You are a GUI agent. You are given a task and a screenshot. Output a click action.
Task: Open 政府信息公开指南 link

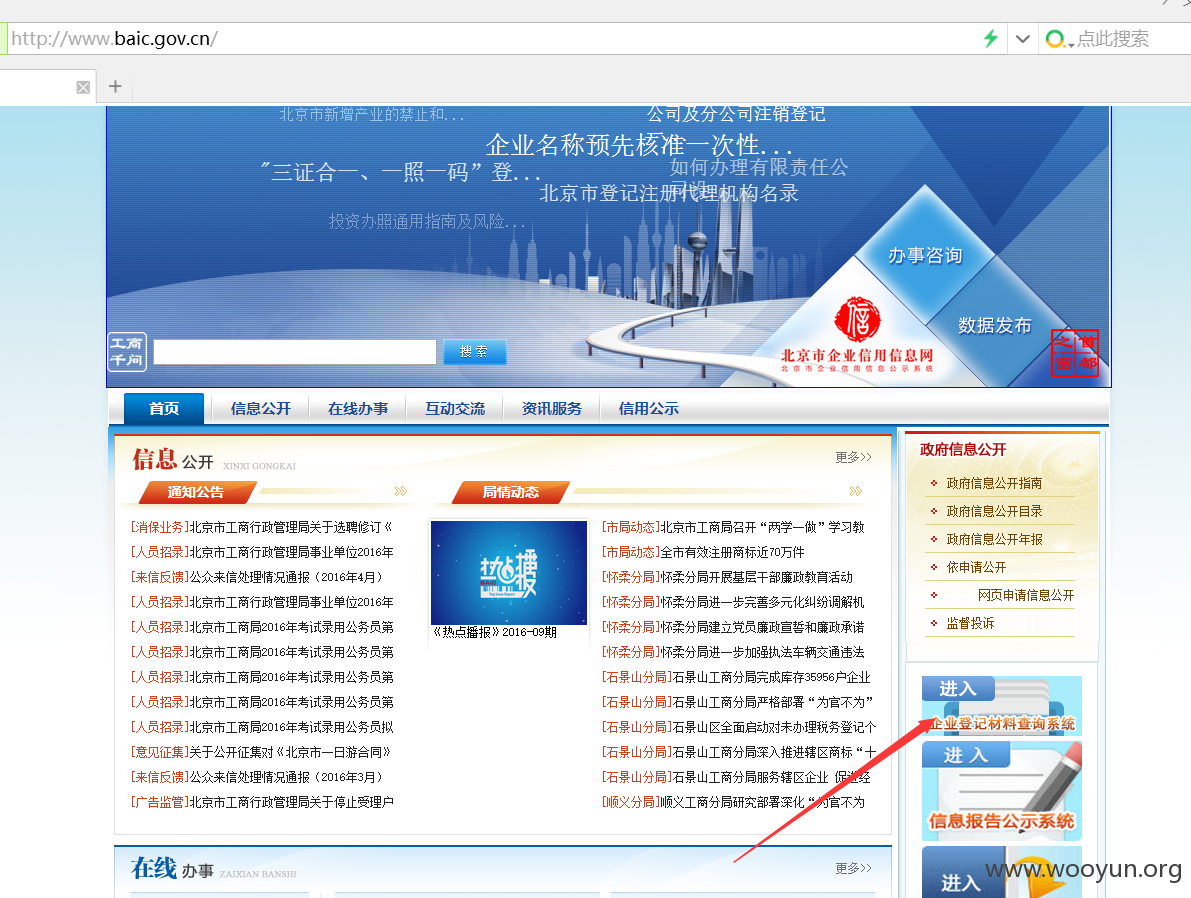994,483
